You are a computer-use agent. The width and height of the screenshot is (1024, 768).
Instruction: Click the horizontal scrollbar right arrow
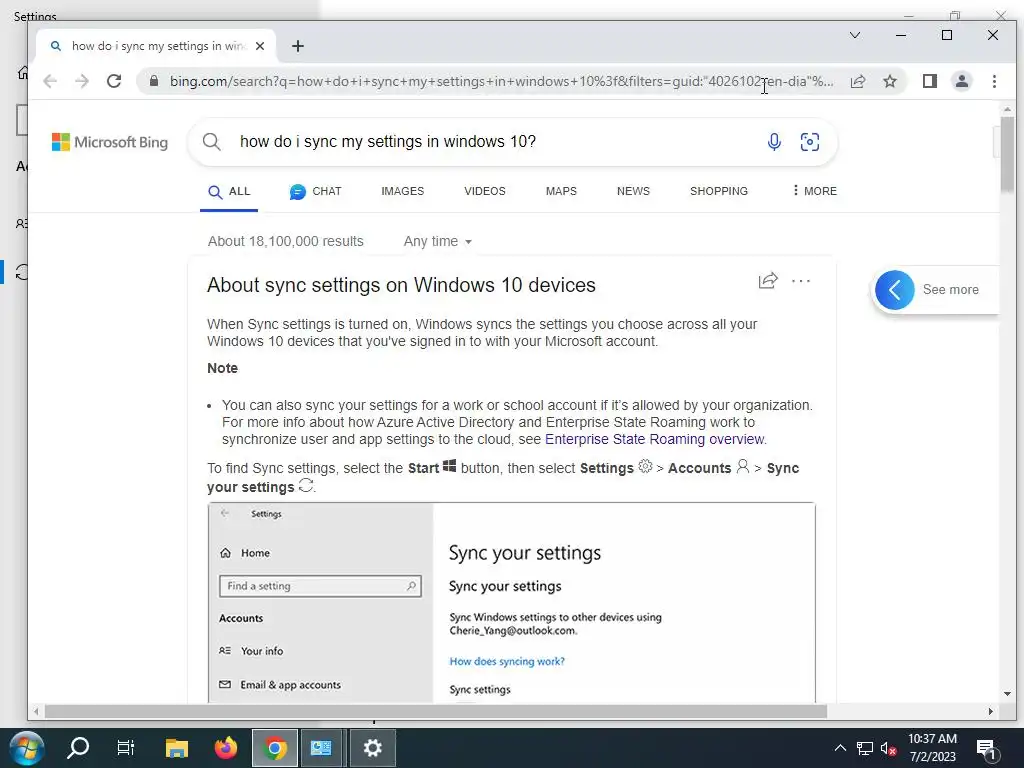click(x=991, y=711)
